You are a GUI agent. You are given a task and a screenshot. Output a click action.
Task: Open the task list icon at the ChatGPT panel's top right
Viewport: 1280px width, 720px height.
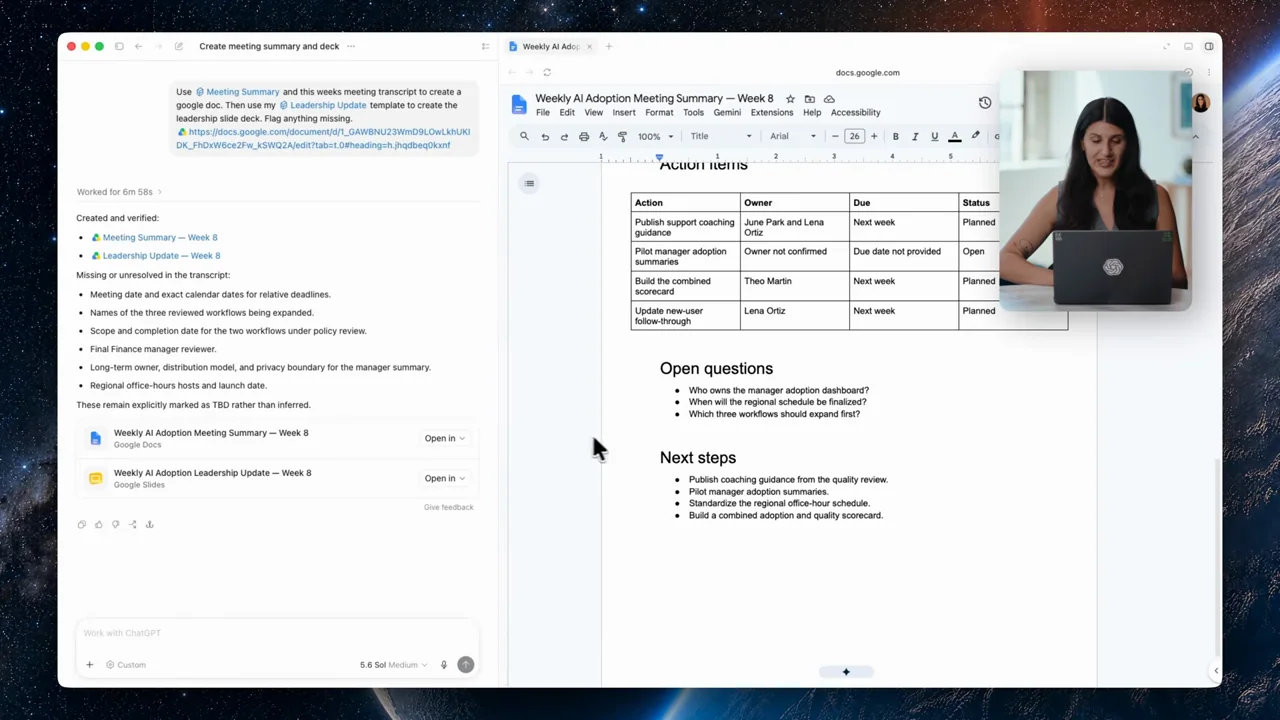[x=486, y=46]
